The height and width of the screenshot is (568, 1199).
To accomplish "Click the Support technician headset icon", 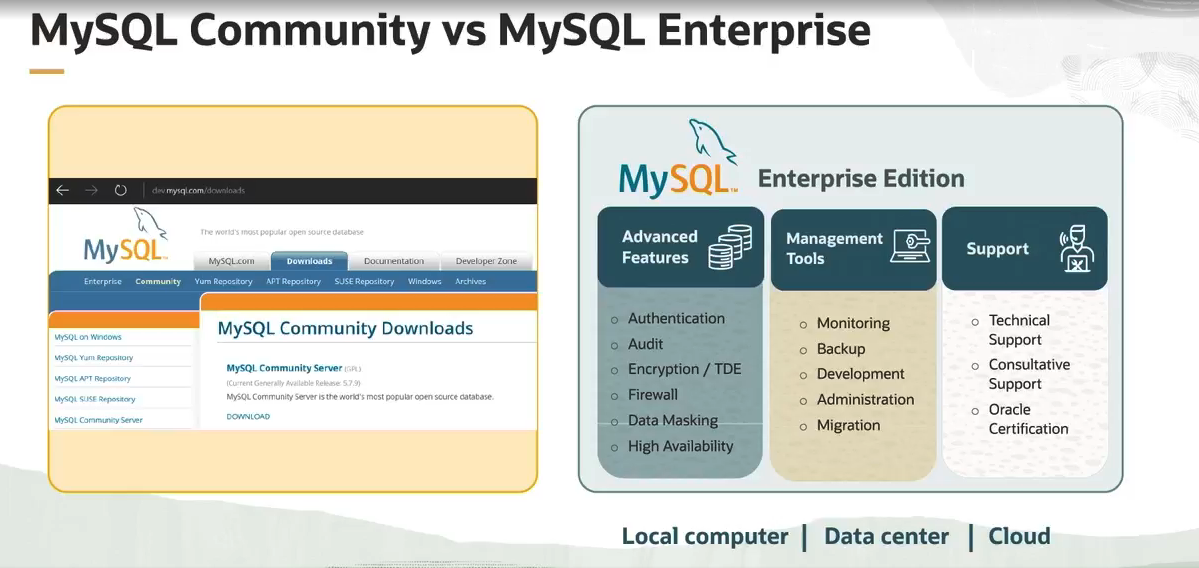I will coord(1077,249).
